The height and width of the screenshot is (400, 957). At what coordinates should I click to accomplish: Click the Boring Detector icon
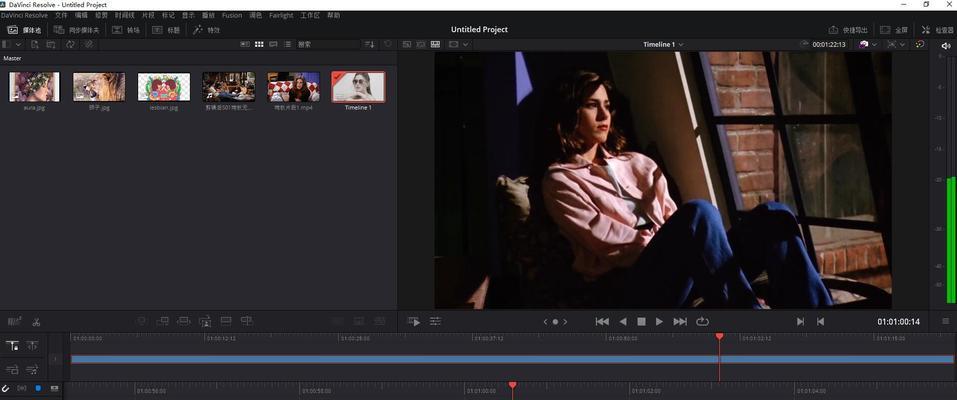point(15,321)
